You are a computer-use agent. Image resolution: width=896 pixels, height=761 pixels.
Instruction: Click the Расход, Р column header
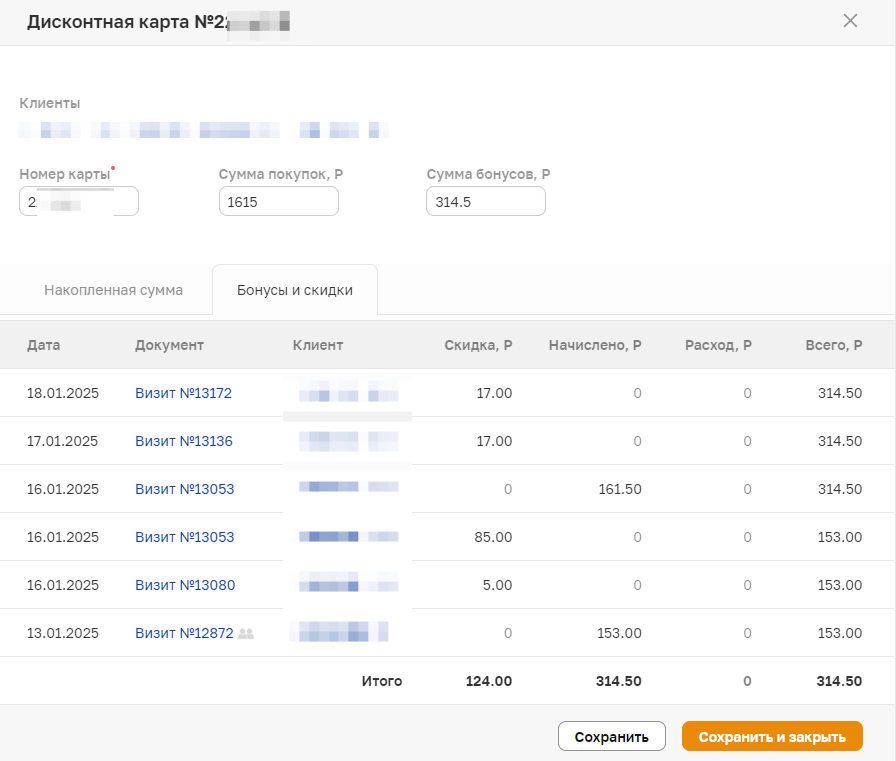tap(718, 345)
